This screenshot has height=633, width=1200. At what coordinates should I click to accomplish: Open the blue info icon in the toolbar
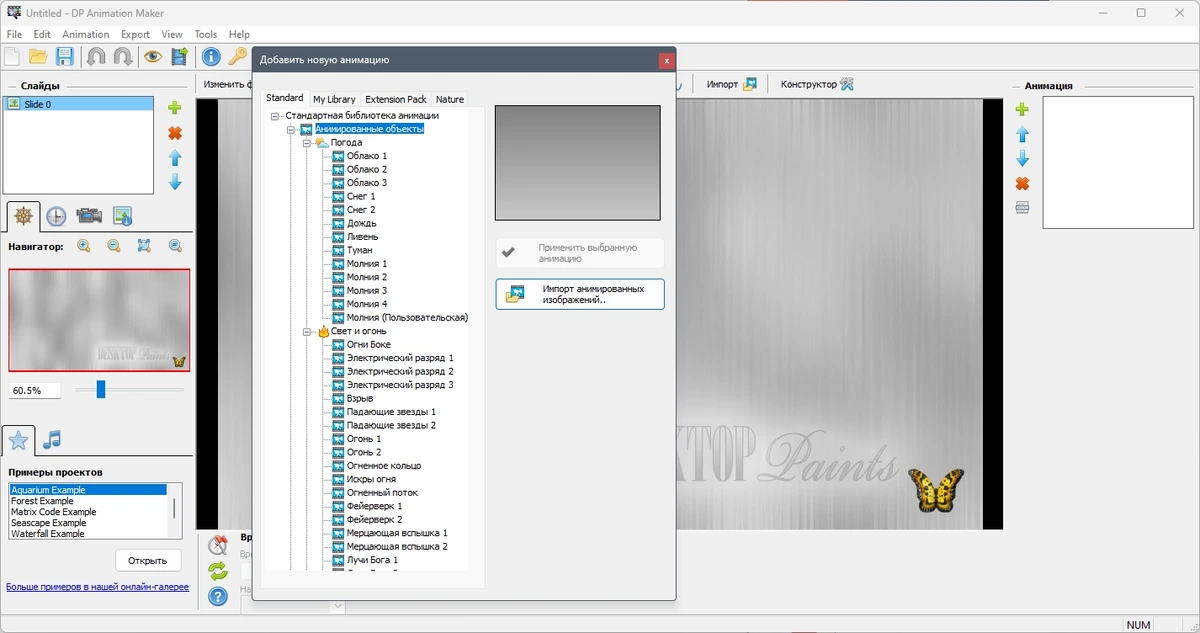[211, 57]
